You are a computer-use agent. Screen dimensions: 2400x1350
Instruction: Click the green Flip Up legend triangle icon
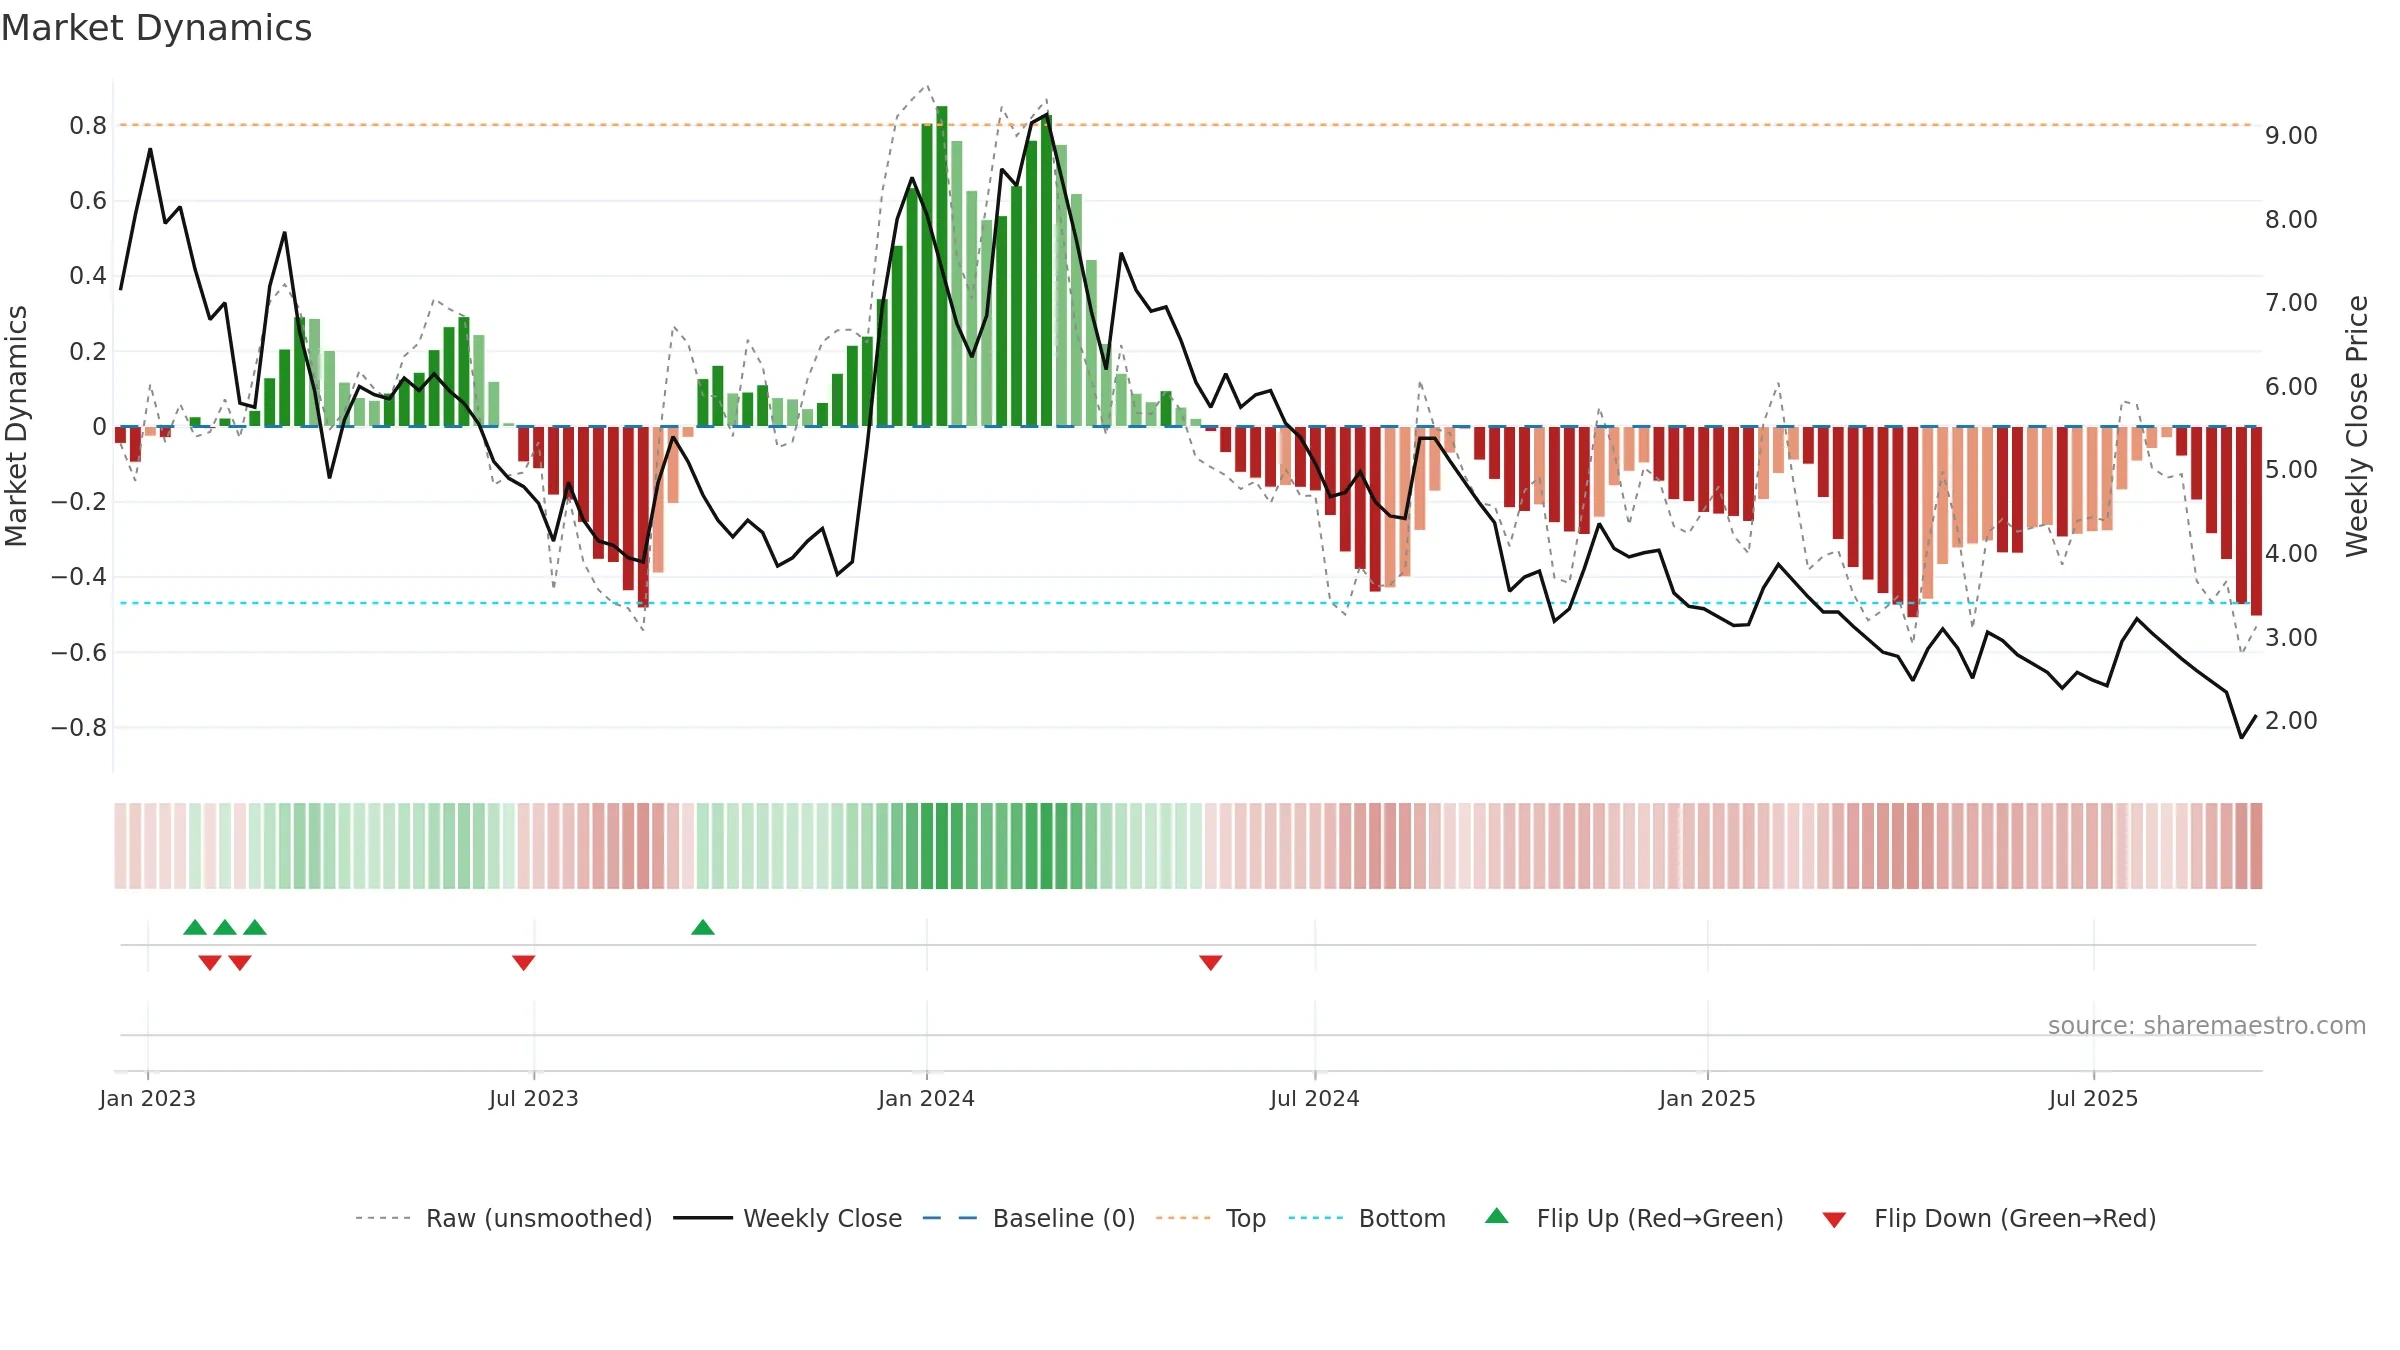1497,1216
